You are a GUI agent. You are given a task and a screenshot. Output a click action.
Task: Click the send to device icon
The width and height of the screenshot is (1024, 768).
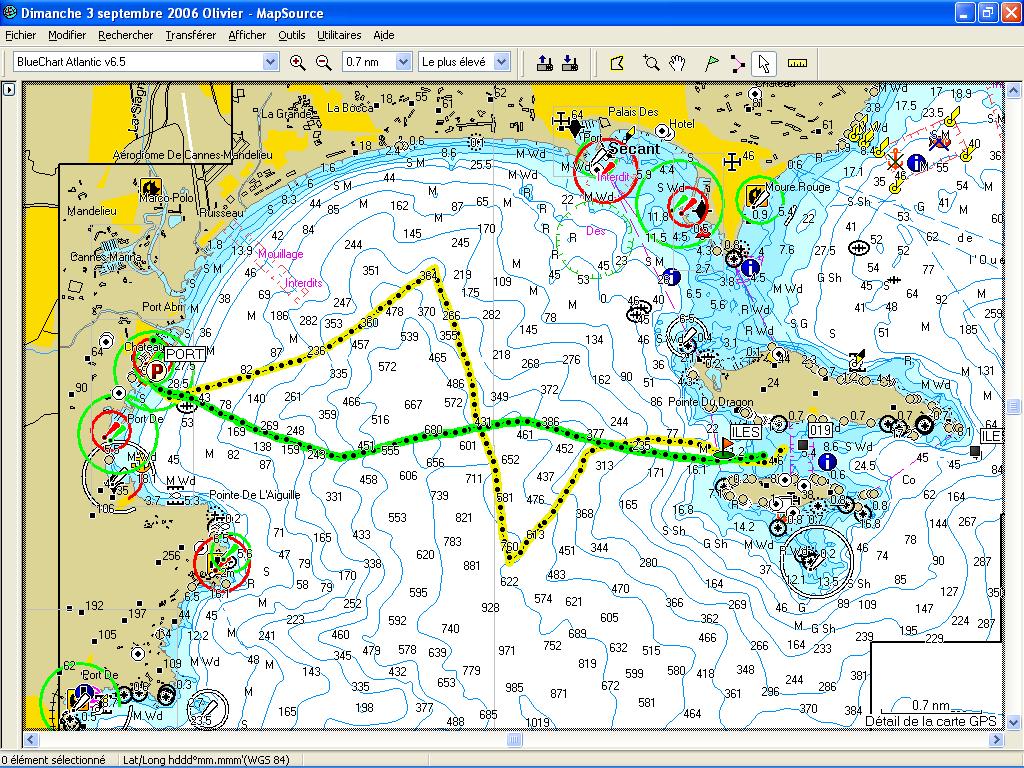544,63
